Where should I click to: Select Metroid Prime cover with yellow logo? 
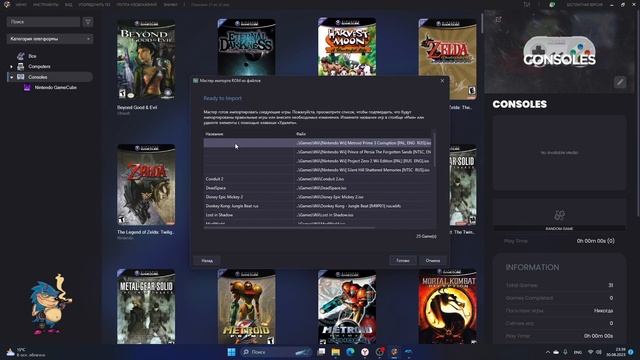click(247, 306)
